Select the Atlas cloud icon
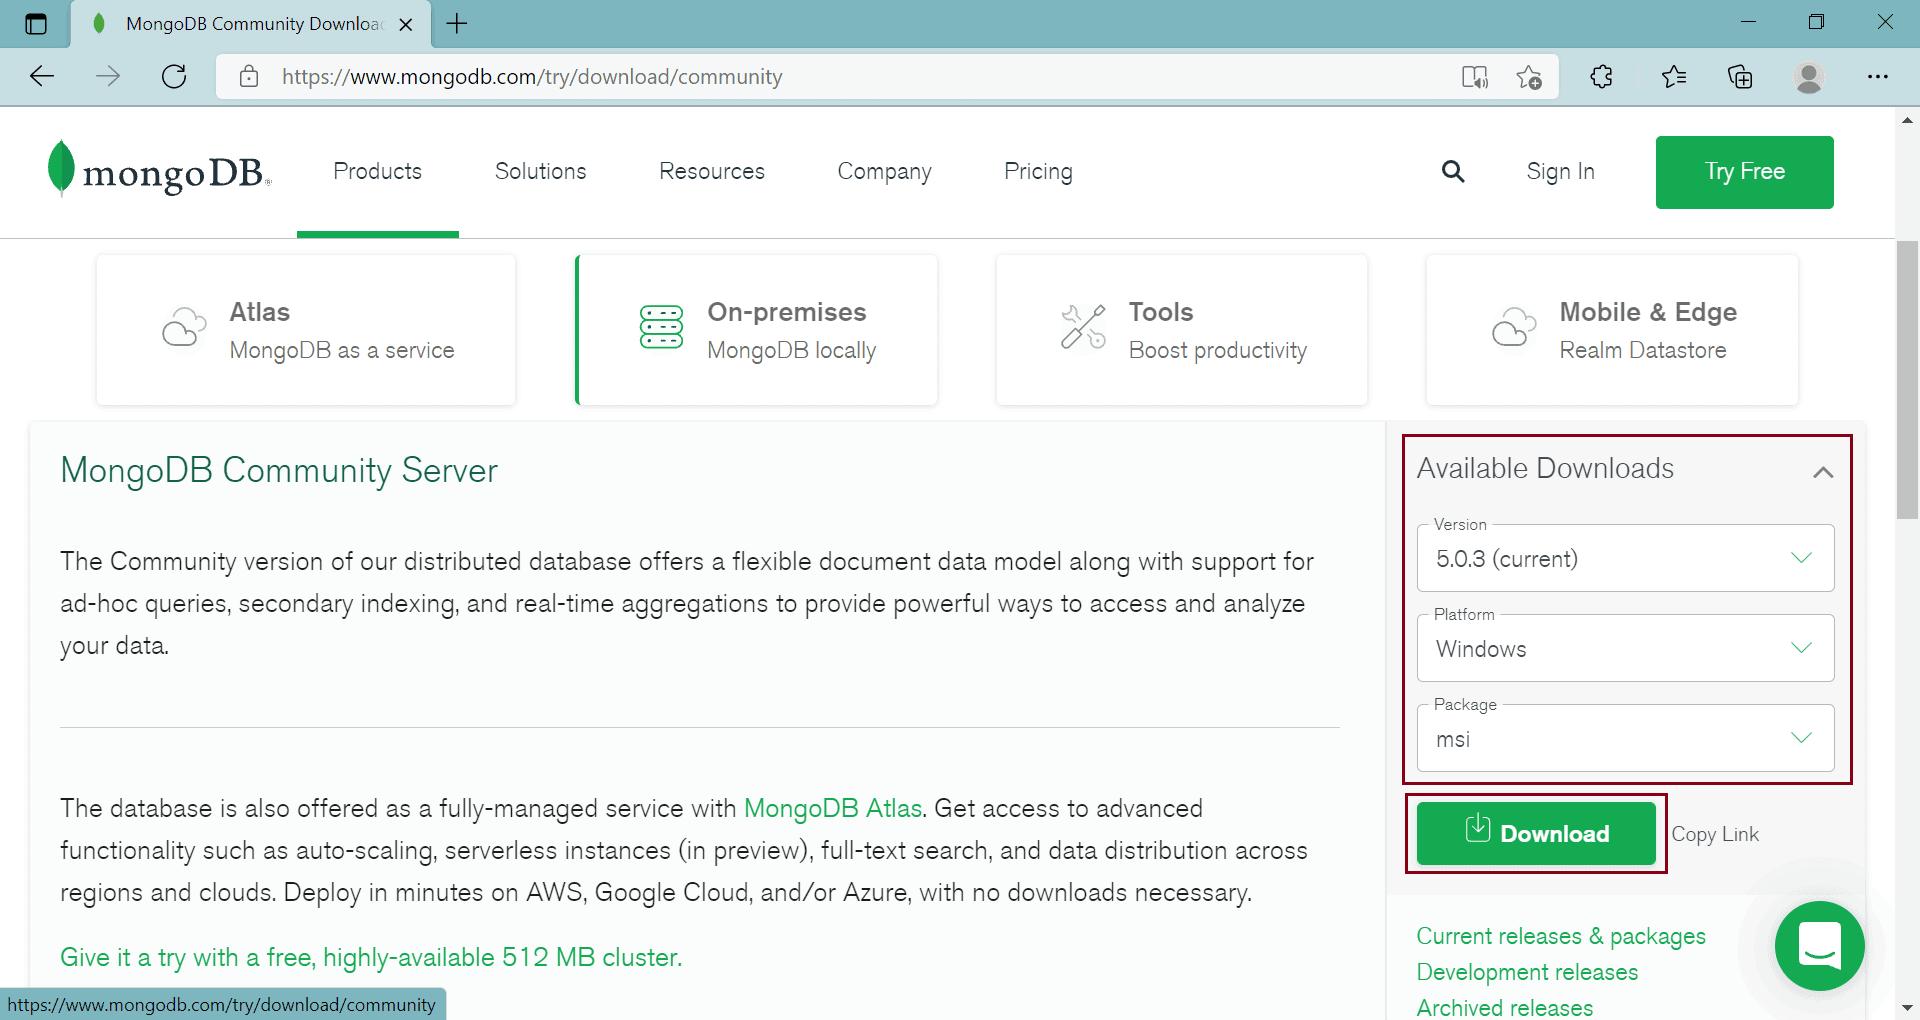The height and width of the screenshot is (1020, 1920). pos(183,327)
